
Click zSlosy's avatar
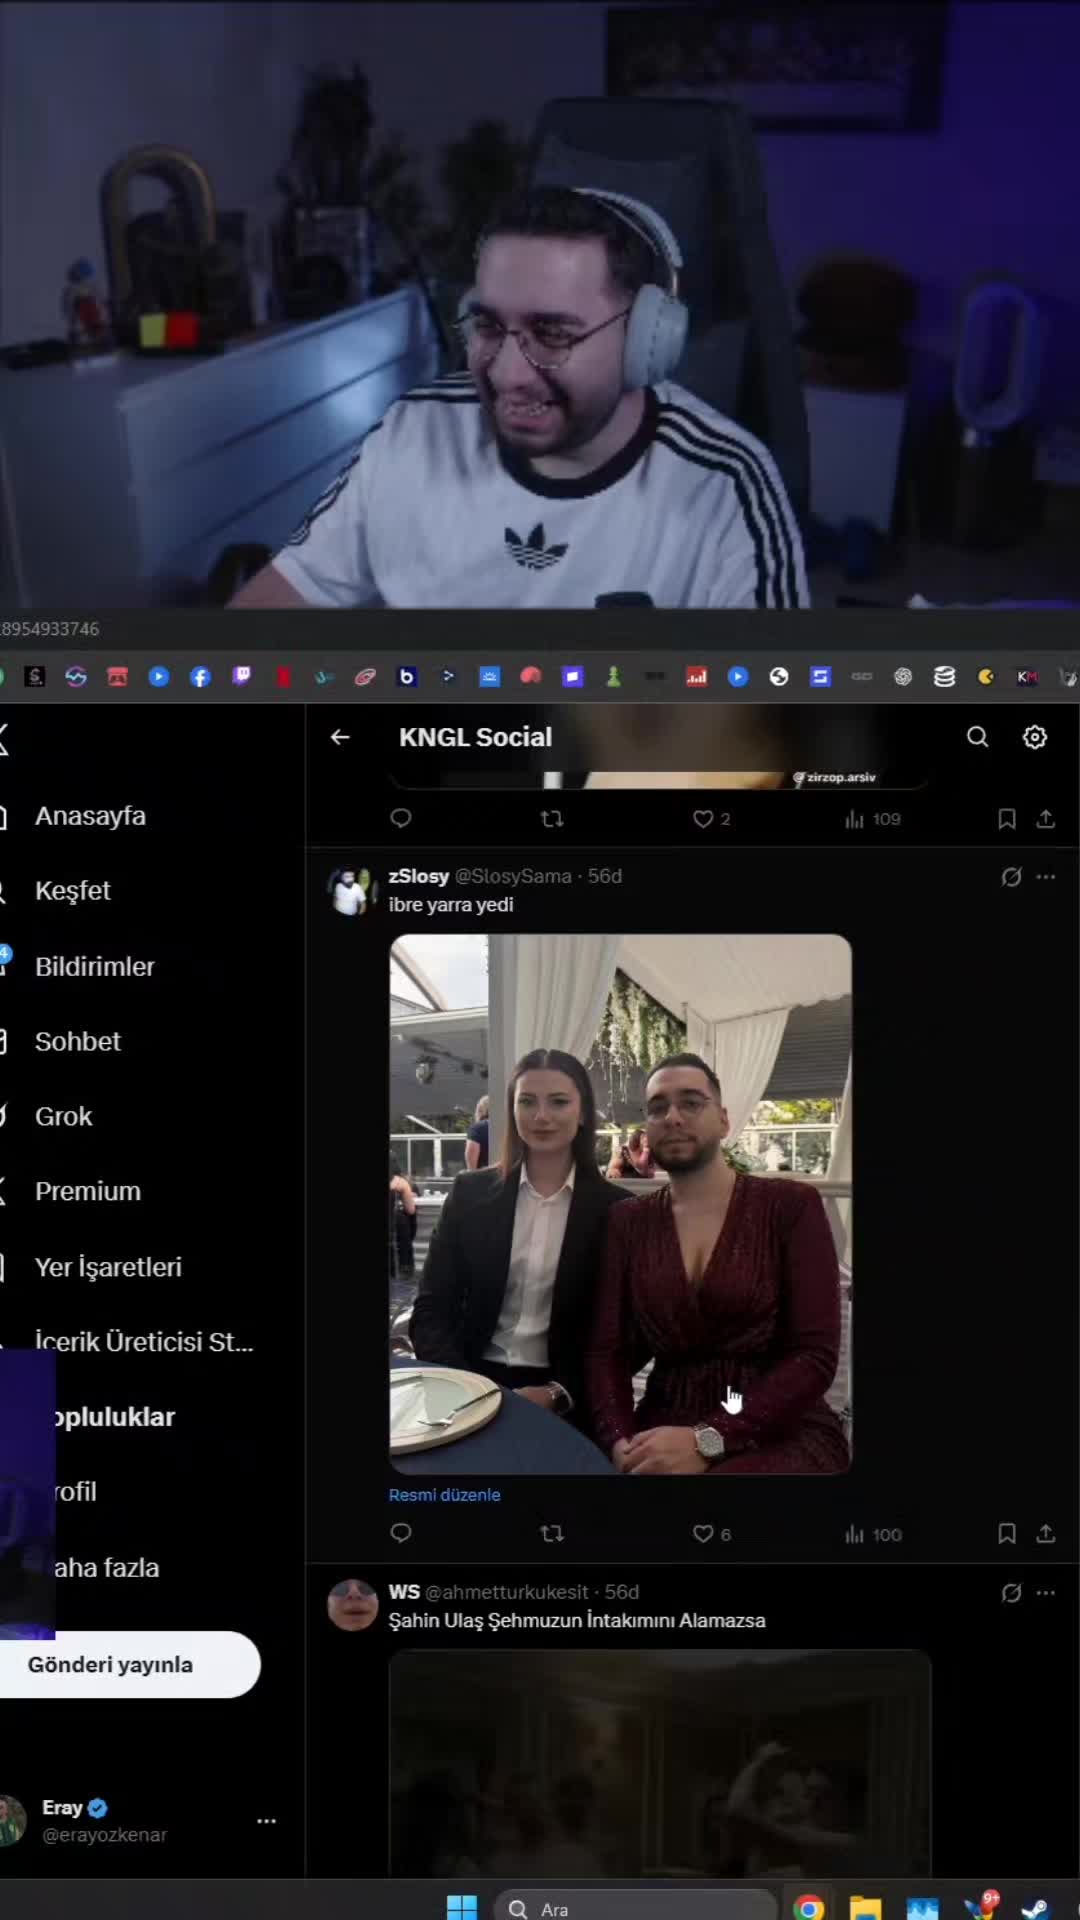(x=352, y=892)
